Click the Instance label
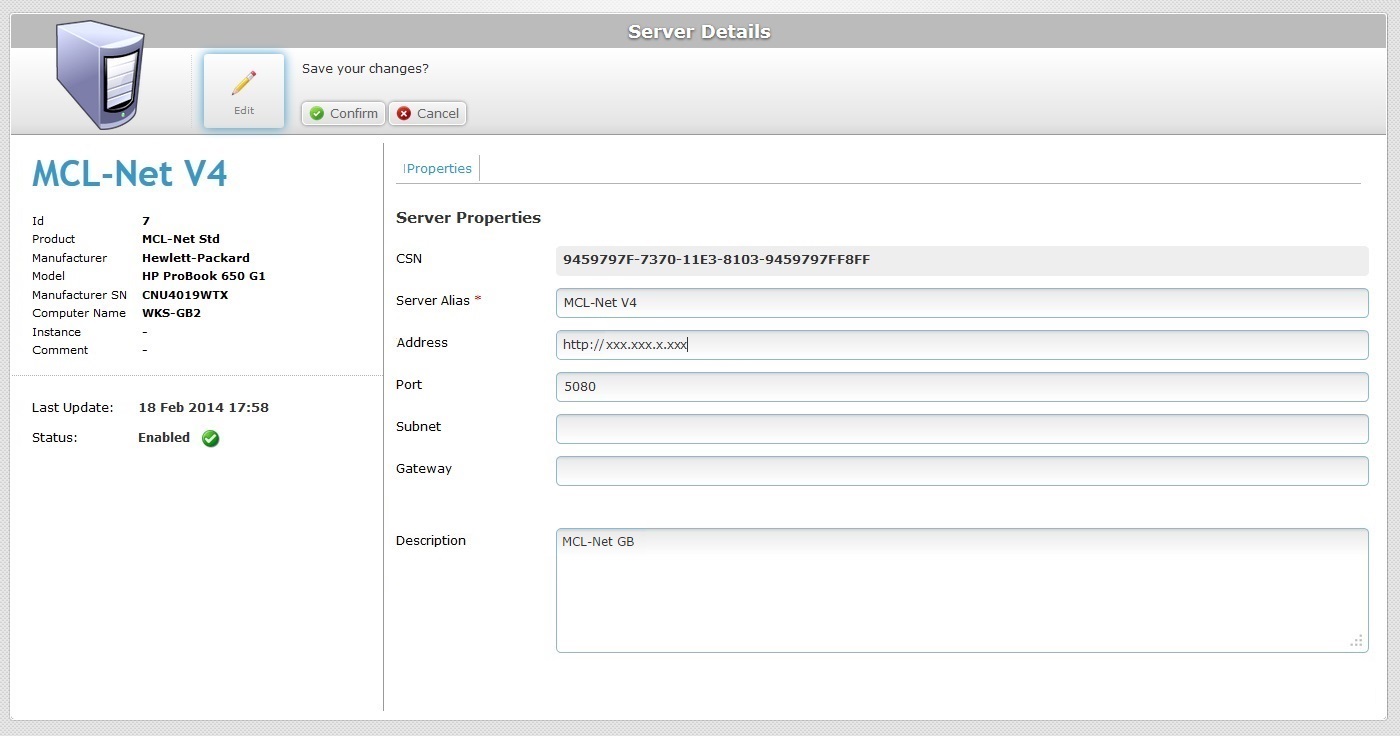This screenshot has width=1400, height=736. tap(56, 332)
